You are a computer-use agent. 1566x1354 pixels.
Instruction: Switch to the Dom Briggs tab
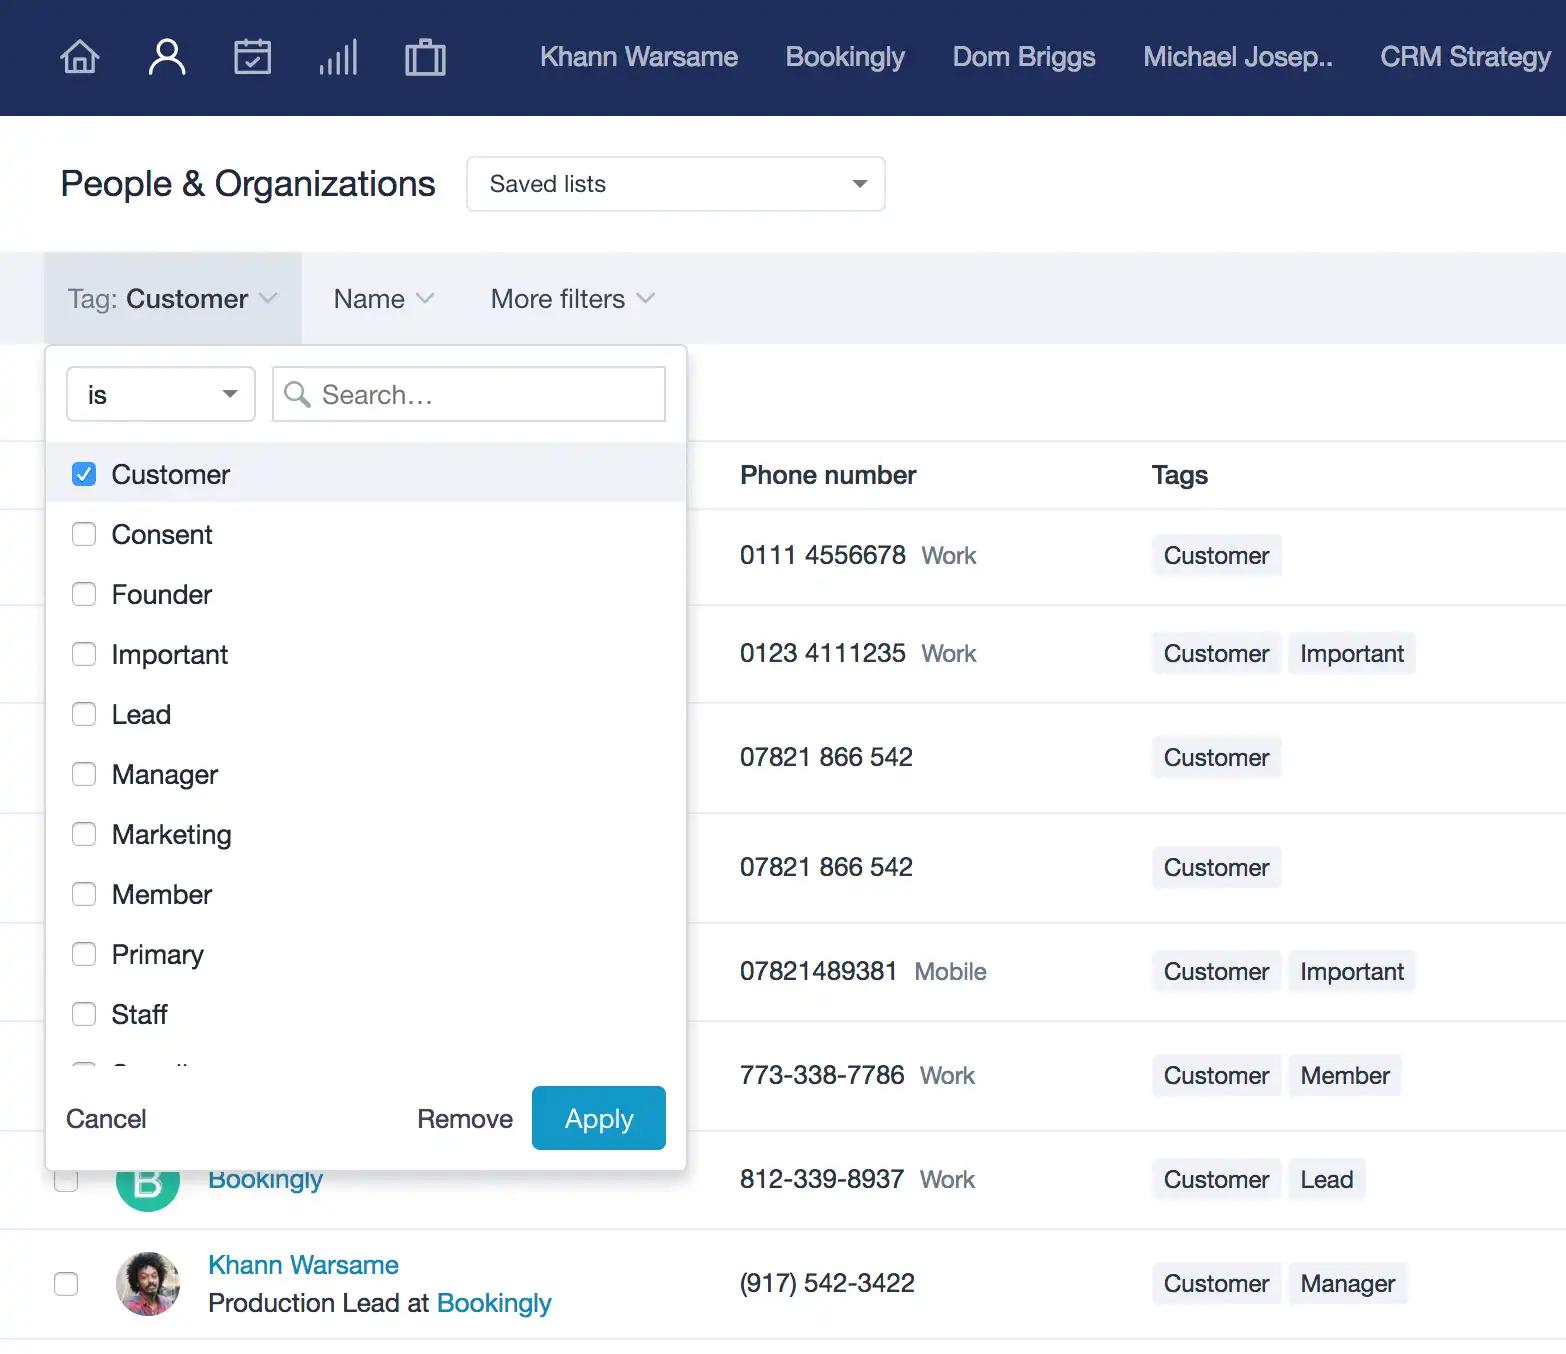1024,57
